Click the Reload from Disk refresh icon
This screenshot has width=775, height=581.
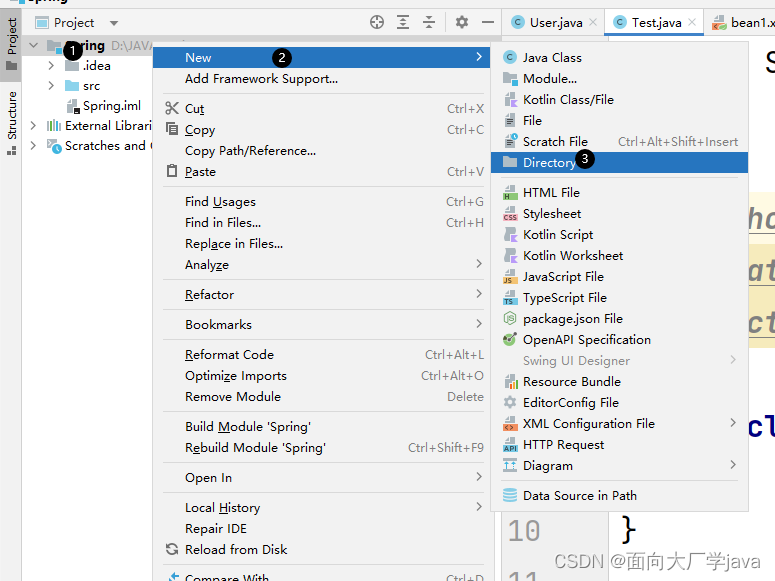coord(172,549)
